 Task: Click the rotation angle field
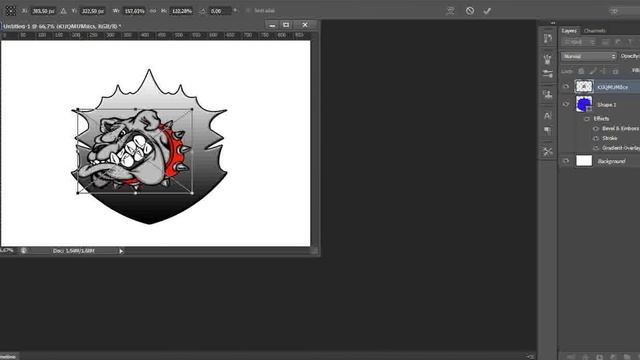(220, 11)
